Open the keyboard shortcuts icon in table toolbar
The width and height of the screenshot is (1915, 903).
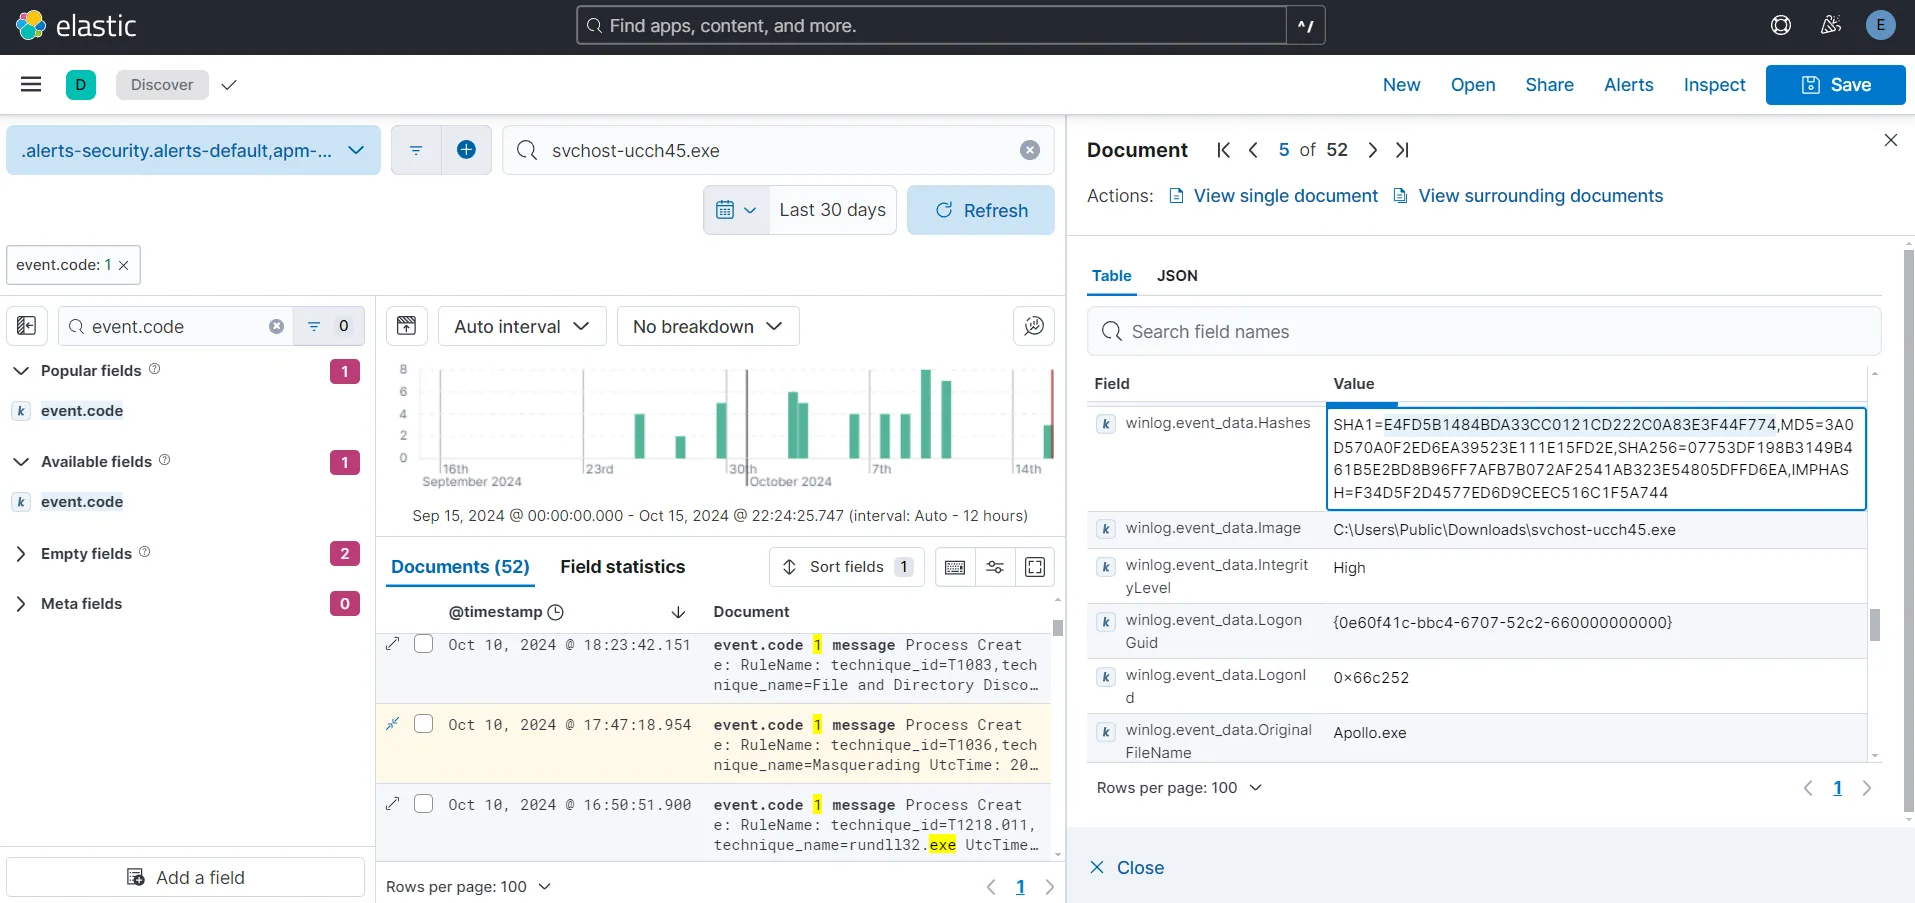click(955, 567)
